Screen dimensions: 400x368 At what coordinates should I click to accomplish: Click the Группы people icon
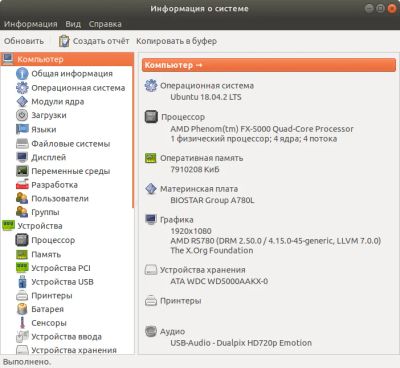click(x=22, y=212)
